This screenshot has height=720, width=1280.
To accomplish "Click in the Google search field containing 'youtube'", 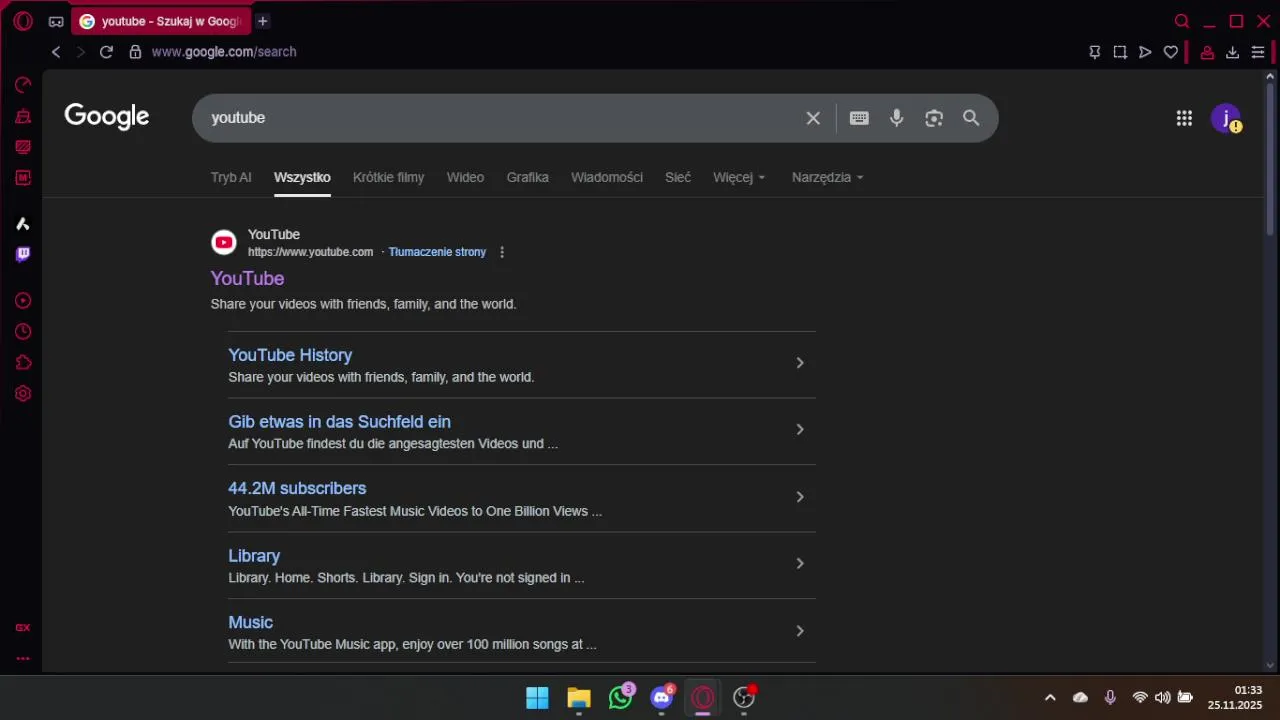I will click(500, 118).
